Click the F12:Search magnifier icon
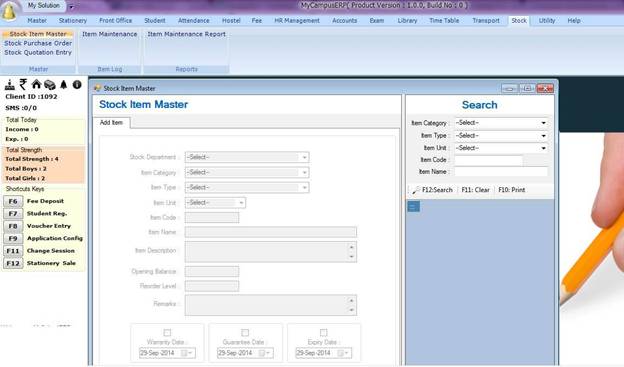Screen dimensions: 624x367 click(416, 190)
